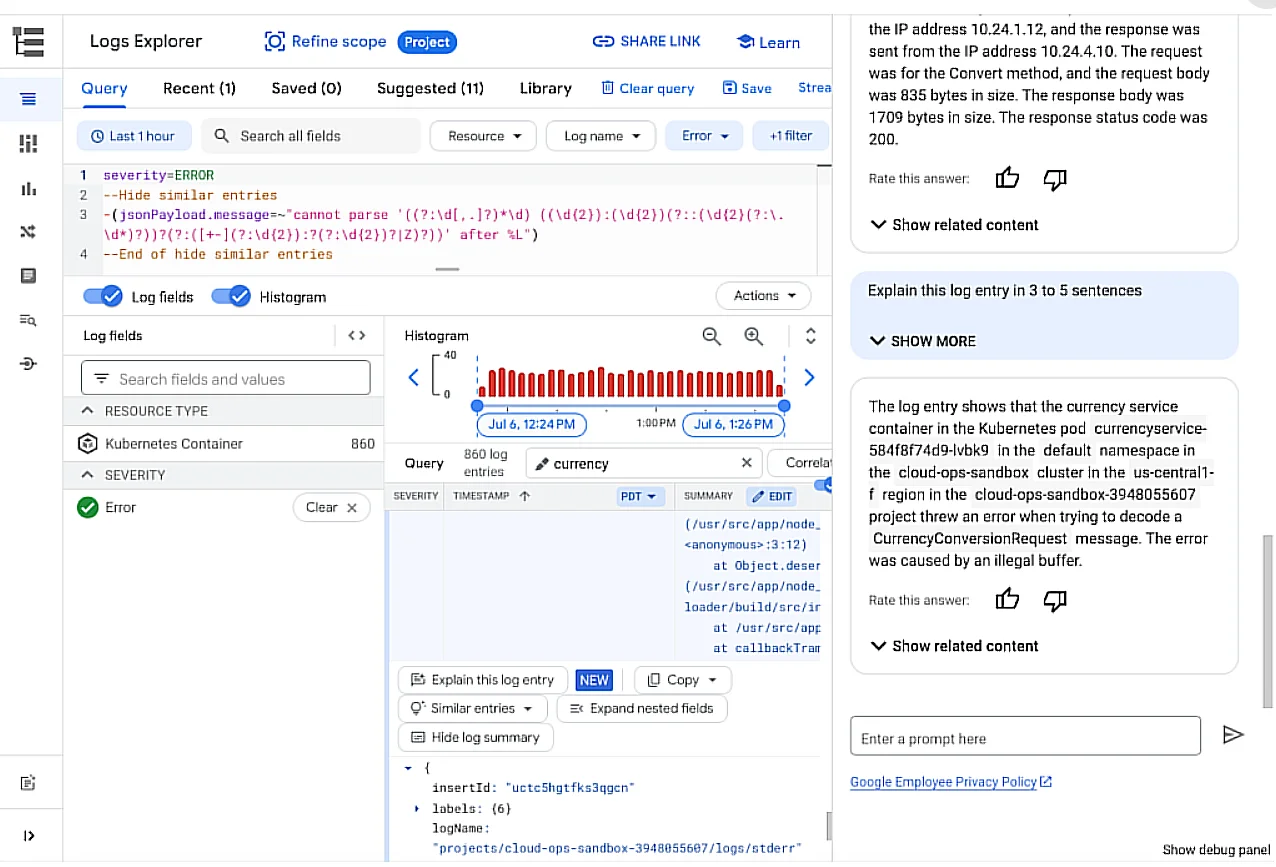Open the Resource dropdown filter
The width and height of the screenshot is (1276, 867).
pos(485,136)
